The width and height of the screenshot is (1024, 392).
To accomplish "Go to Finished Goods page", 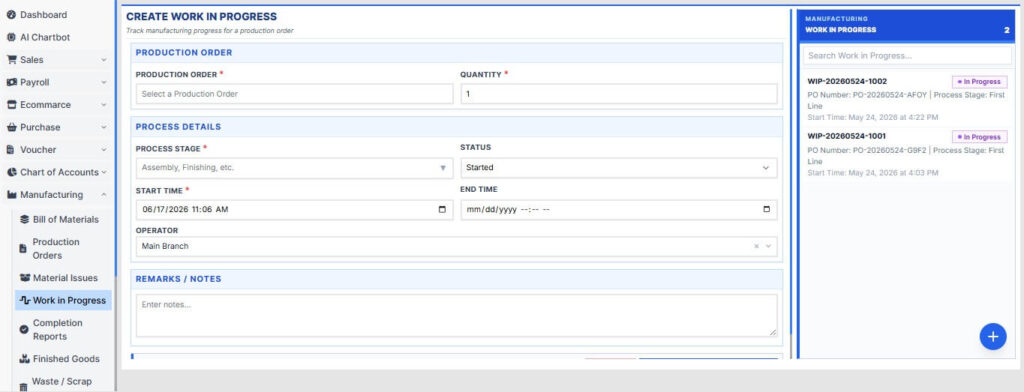I will click(x=63, y=359).
